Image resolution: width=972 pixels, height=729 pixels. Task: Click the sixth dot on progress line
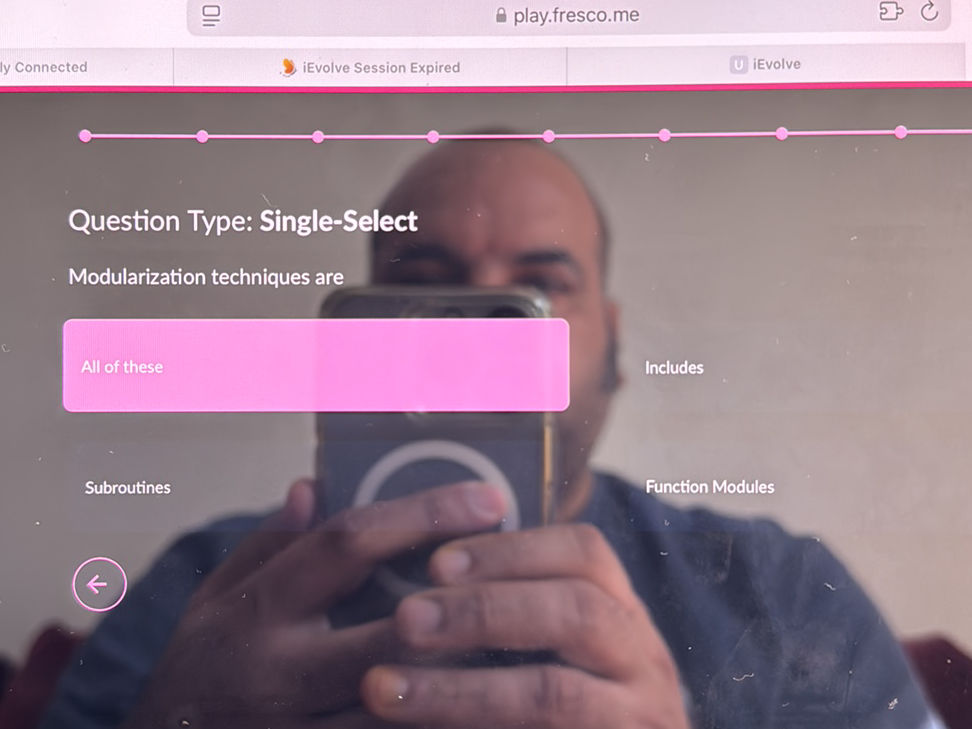[x=665, y=135]
